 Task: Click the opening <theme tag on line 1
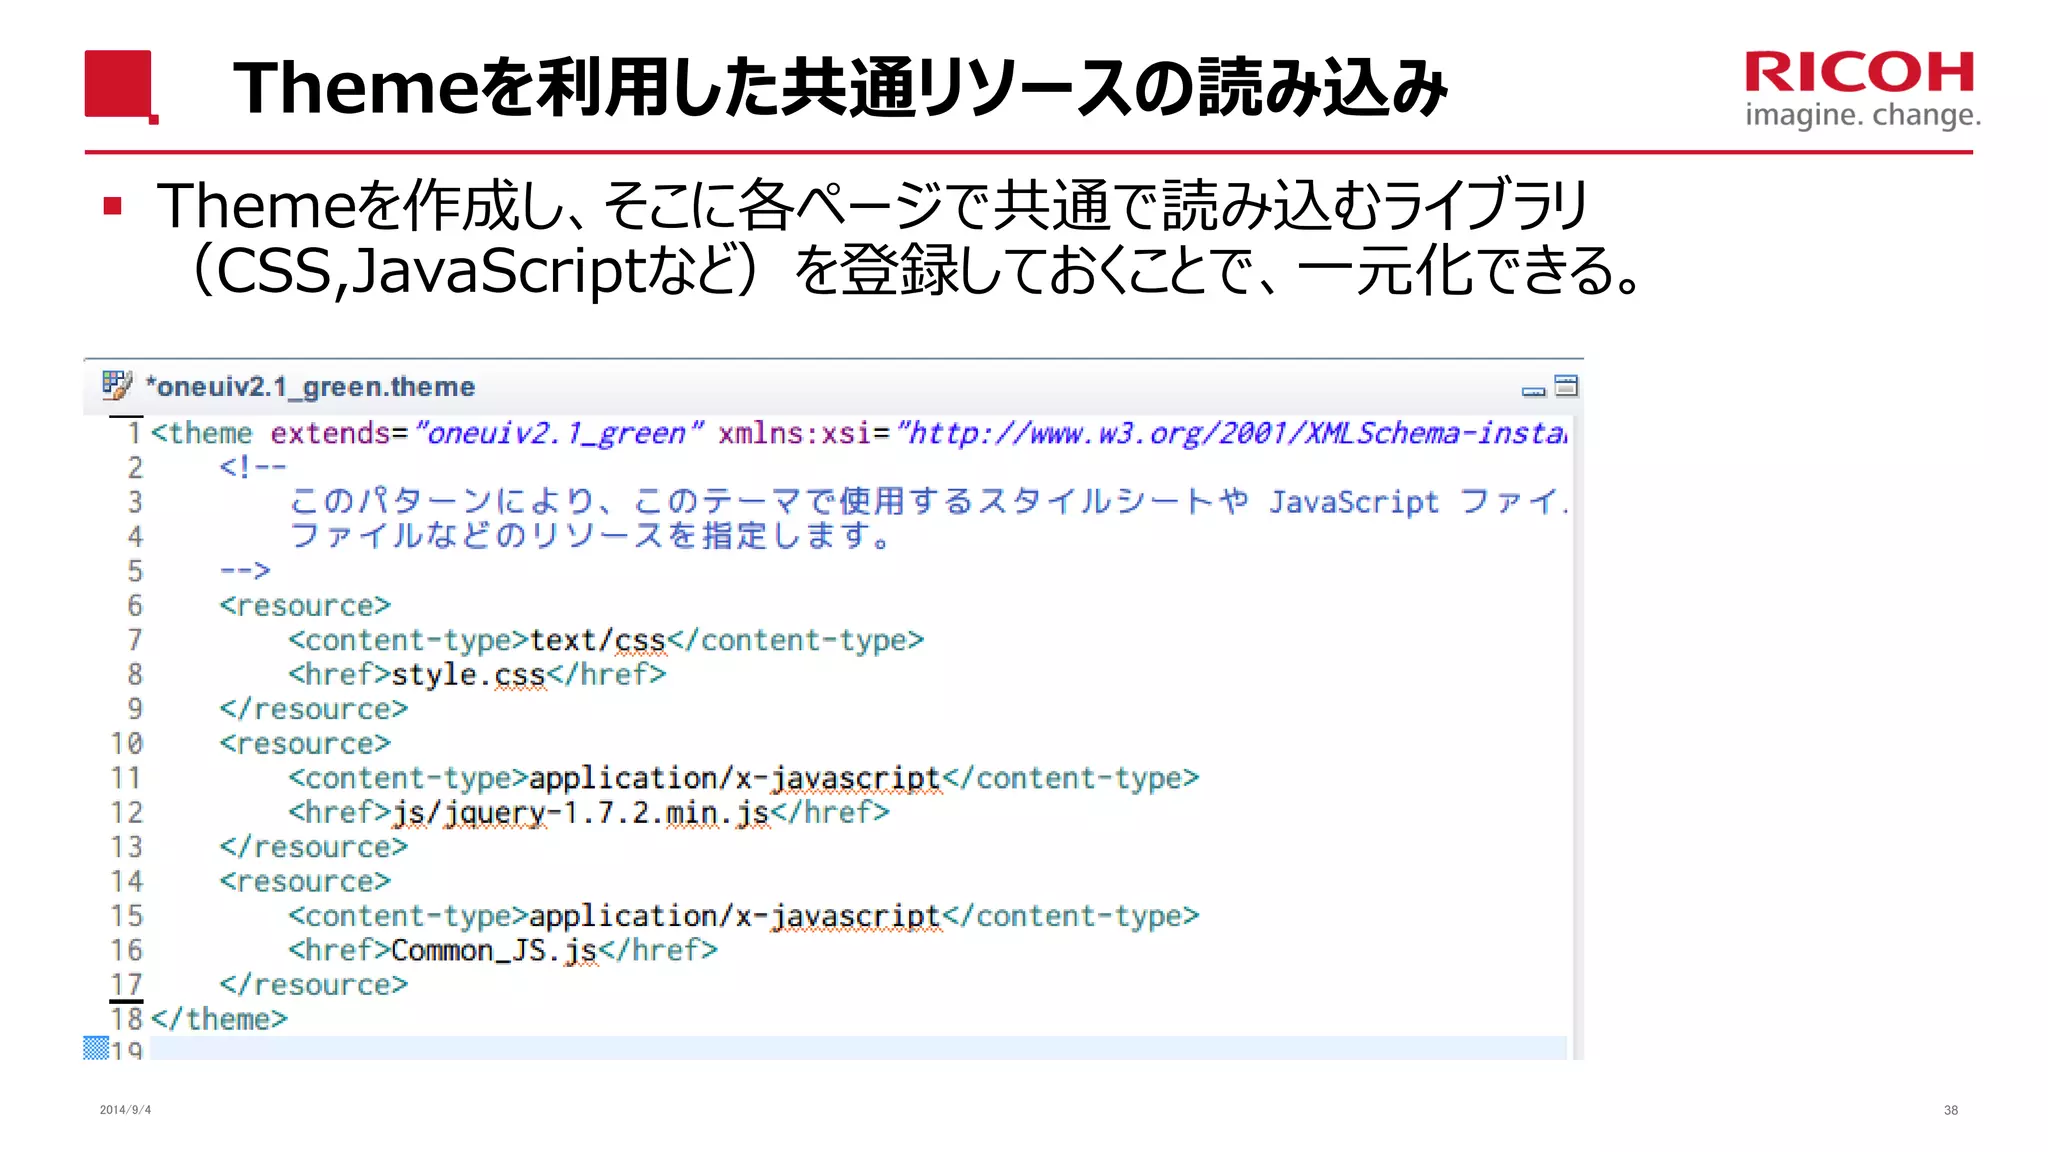coord(201,433)
